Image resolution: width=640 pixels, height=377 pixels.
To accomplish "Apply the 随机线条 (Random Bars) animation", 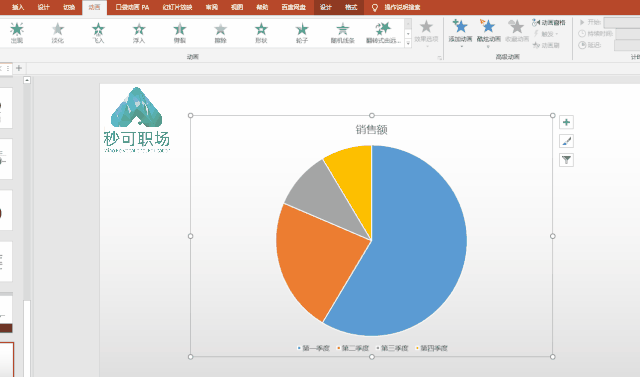I will coord(342,33).
